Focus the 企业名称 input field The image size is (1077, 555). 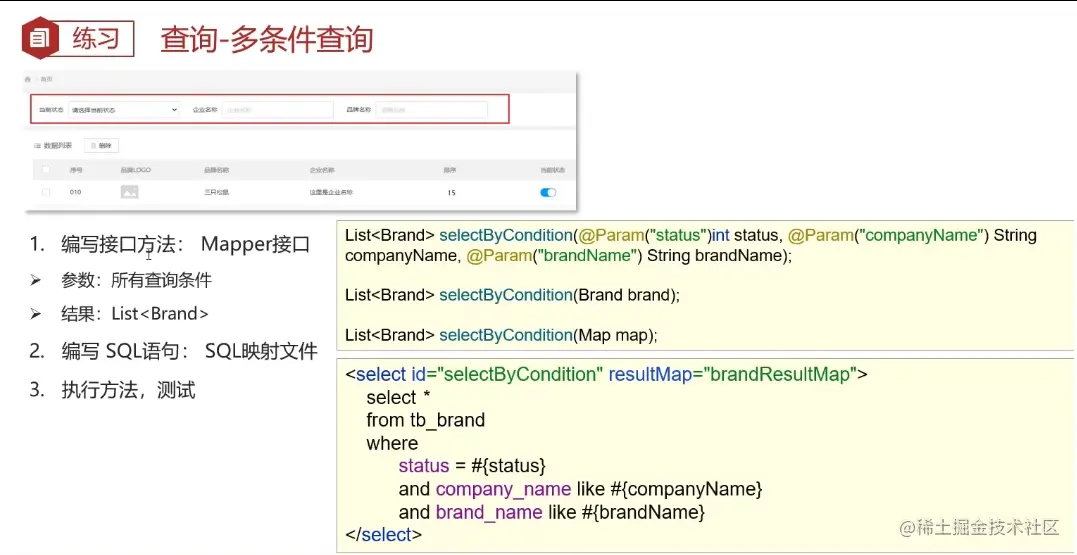tap(277, 110)
